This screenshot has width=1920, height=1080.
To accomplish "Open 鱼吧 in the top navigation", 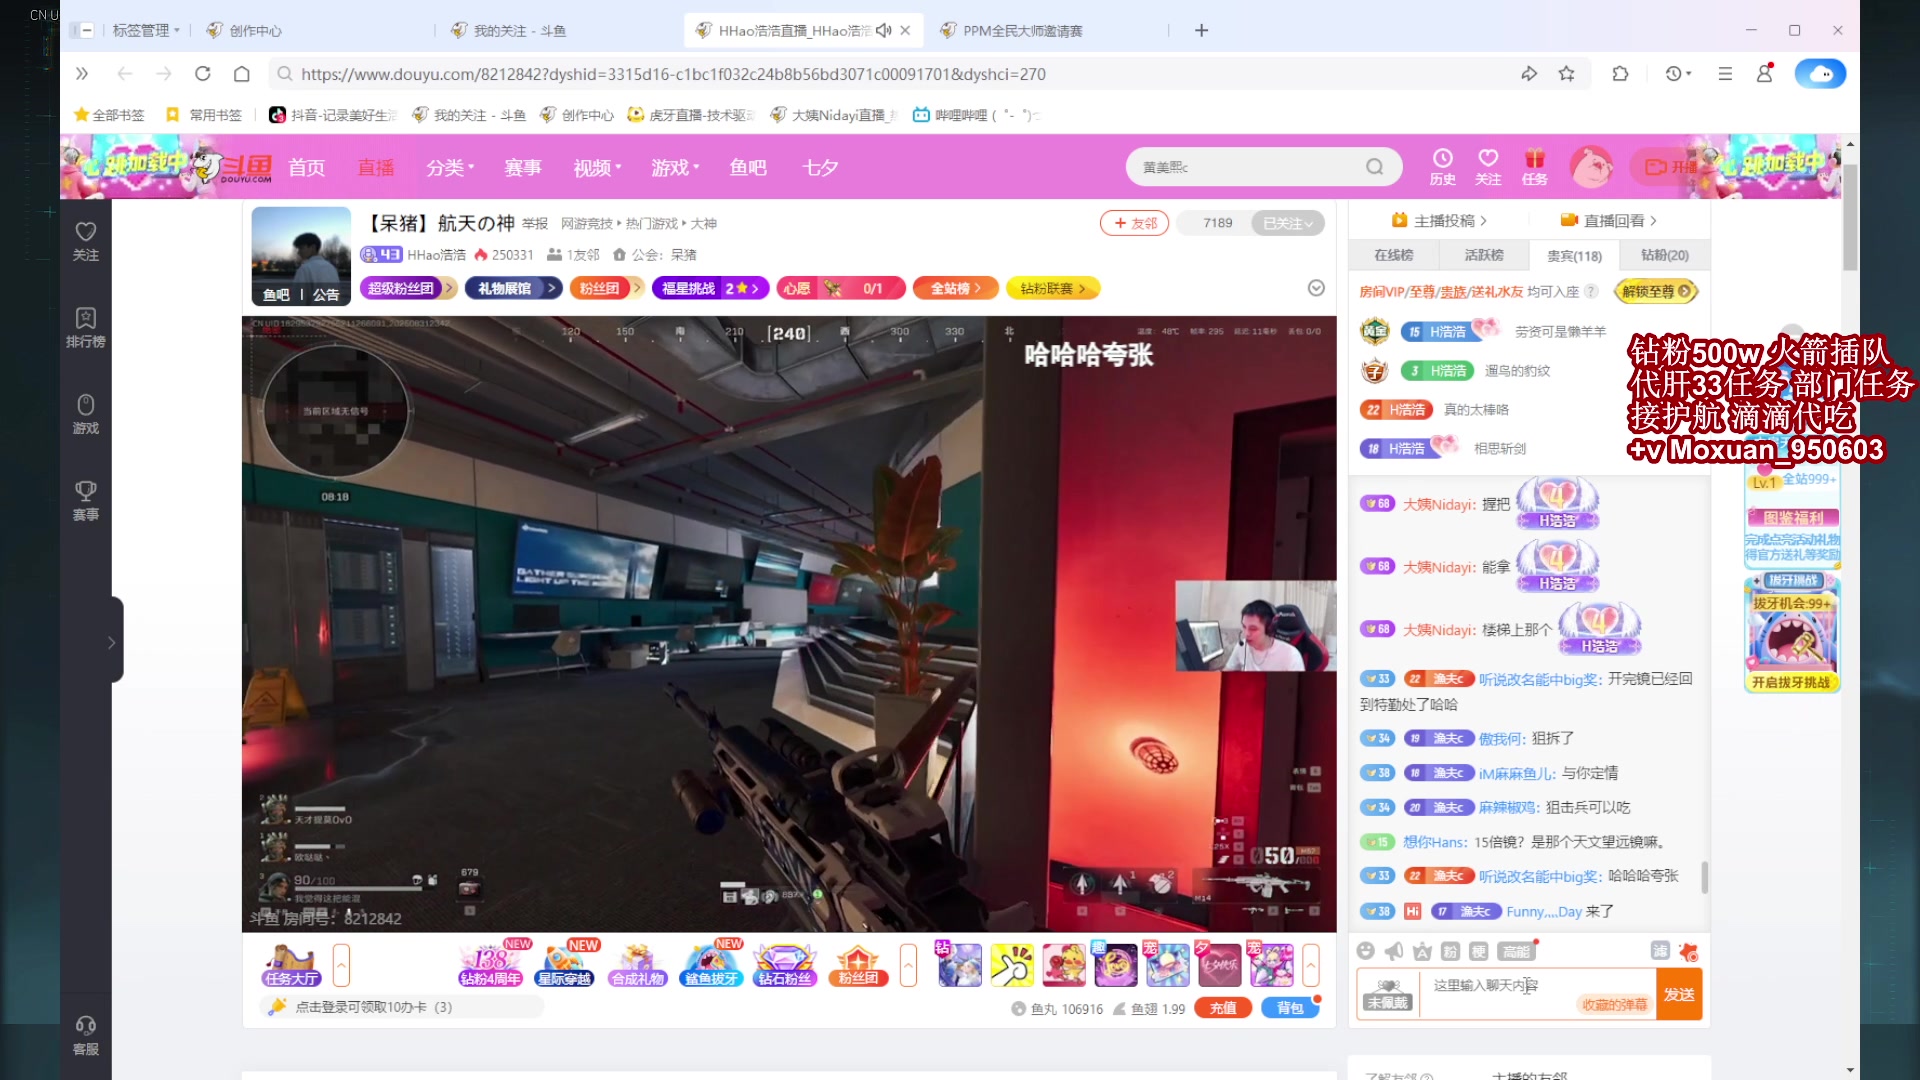I will (x=747, y=167).
